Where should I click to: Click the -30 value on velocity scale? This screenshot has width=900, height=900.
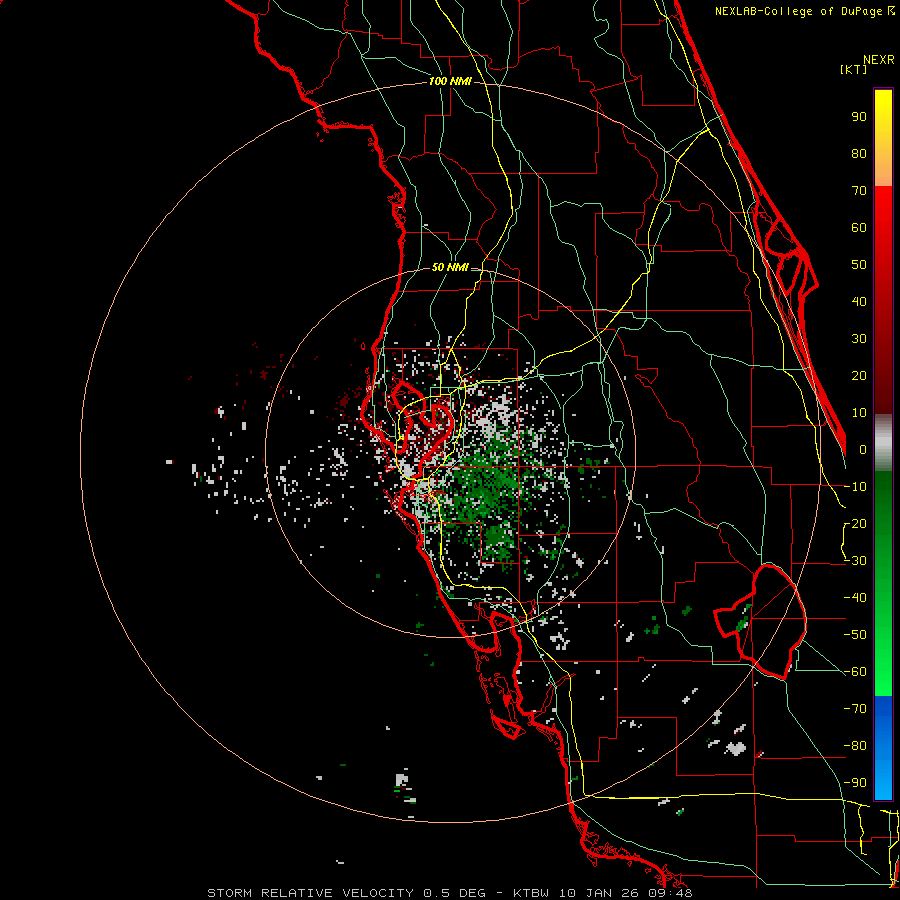(855, 561)
